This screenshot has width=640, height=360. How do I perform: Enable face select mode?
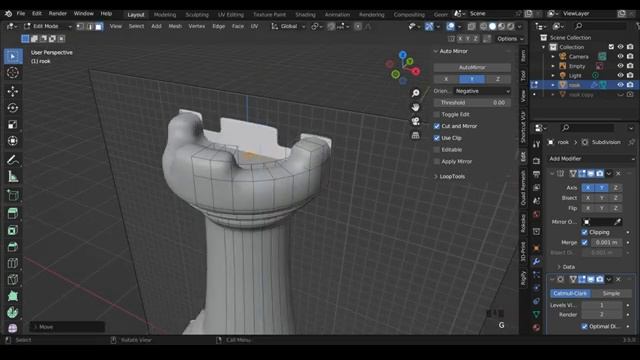coord(99,27)
